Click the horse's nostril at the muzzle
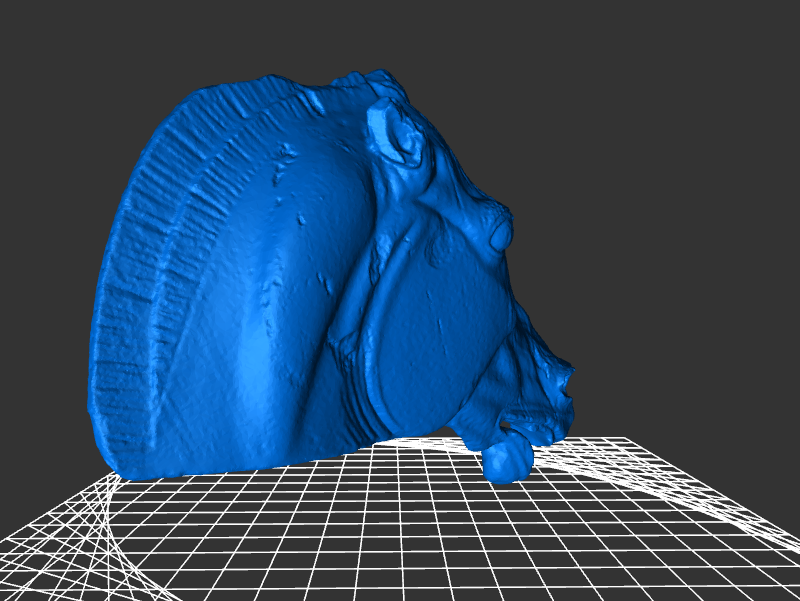This screenshot has height=601, width=800. tap(567, 378)
